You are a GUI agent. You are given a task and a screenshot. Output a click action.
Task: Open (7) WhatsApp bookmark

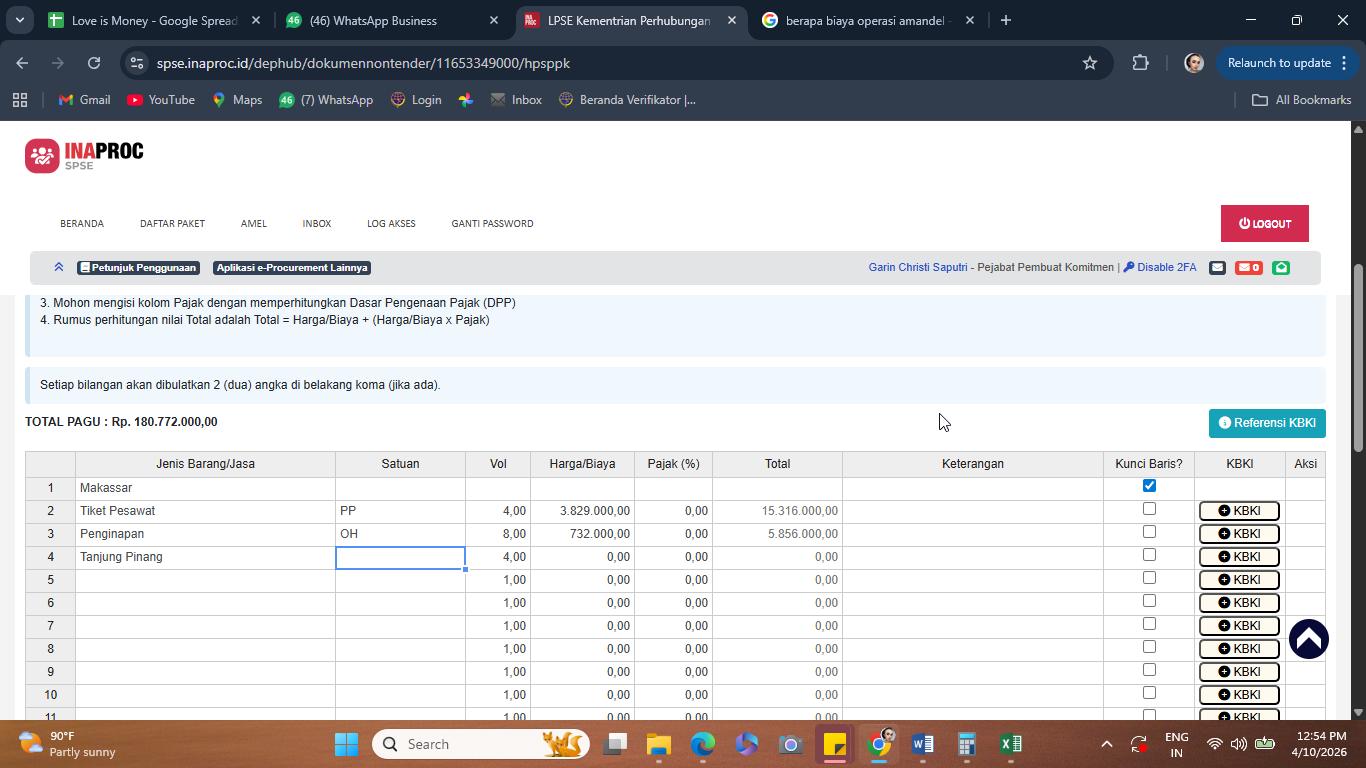(326, 100)
